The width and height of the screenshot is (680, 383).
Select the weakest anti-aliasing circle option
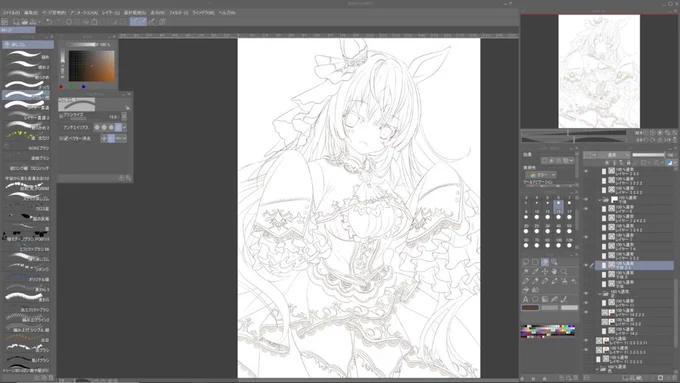[x=97, y=128]
